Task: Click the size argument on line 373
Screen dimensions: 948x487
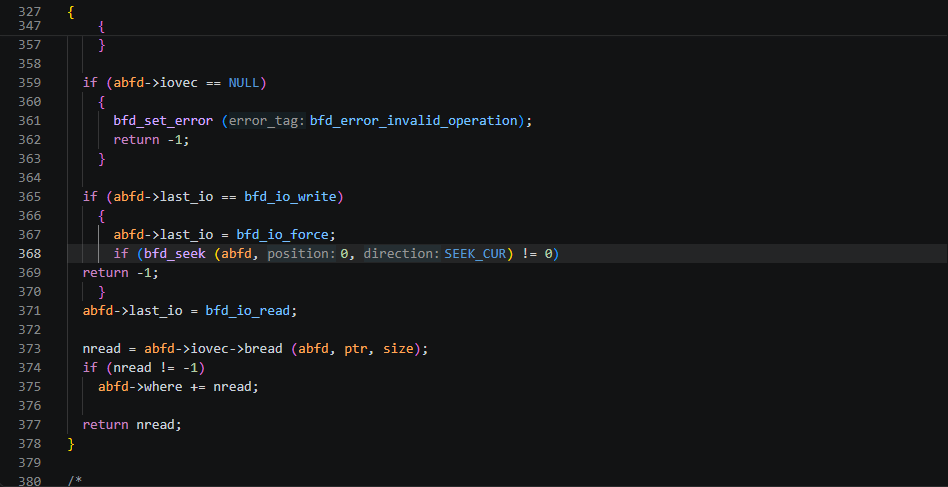Action: pos(398,349)
